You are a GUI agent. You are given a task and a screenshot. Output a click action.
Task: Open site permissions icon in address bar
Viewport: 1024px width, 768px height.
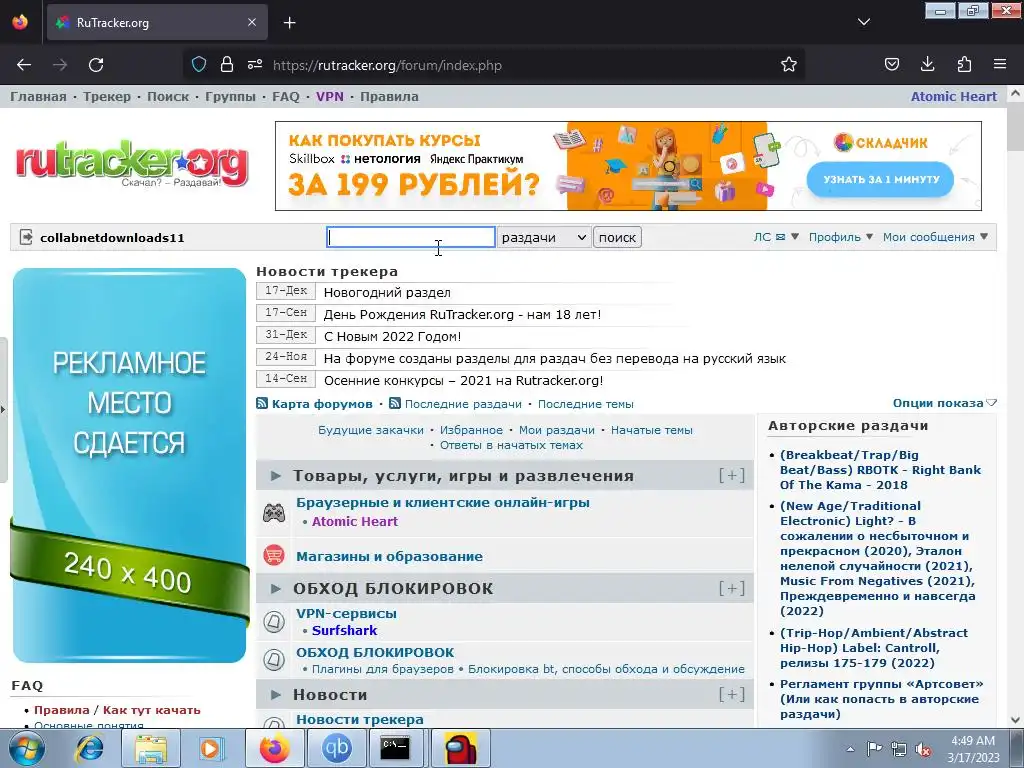pos(255,65)
